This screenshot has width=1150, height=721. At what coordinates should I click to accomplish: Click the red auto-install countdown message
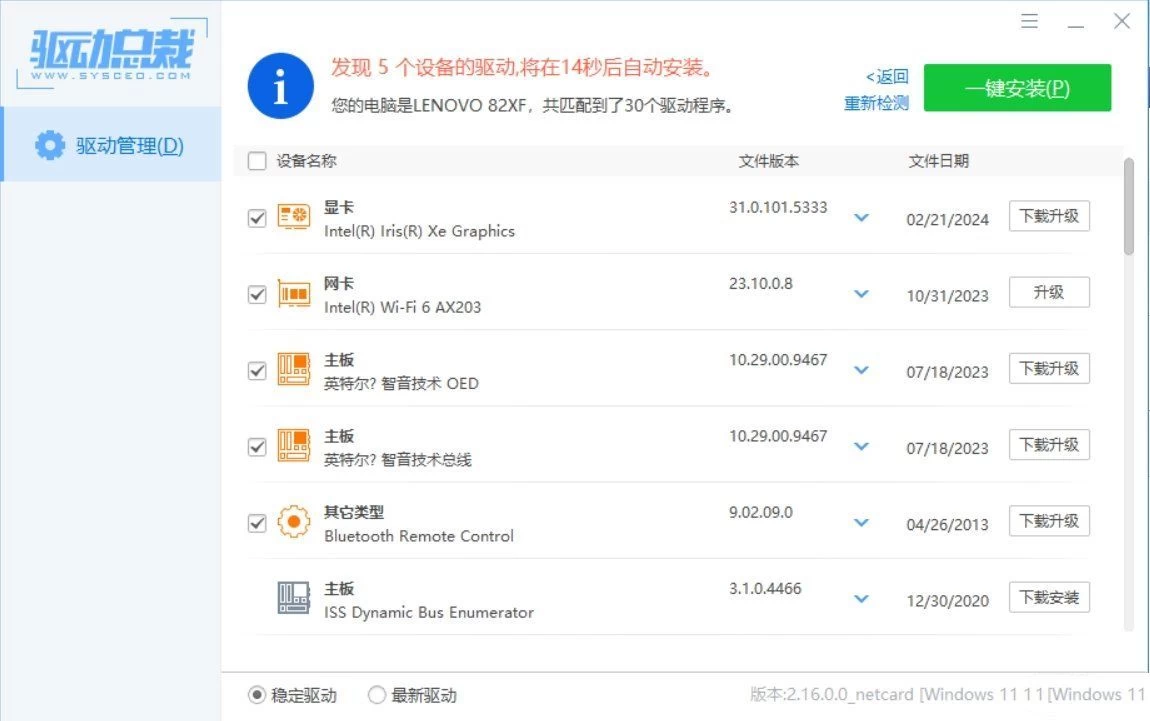[523, 67]
